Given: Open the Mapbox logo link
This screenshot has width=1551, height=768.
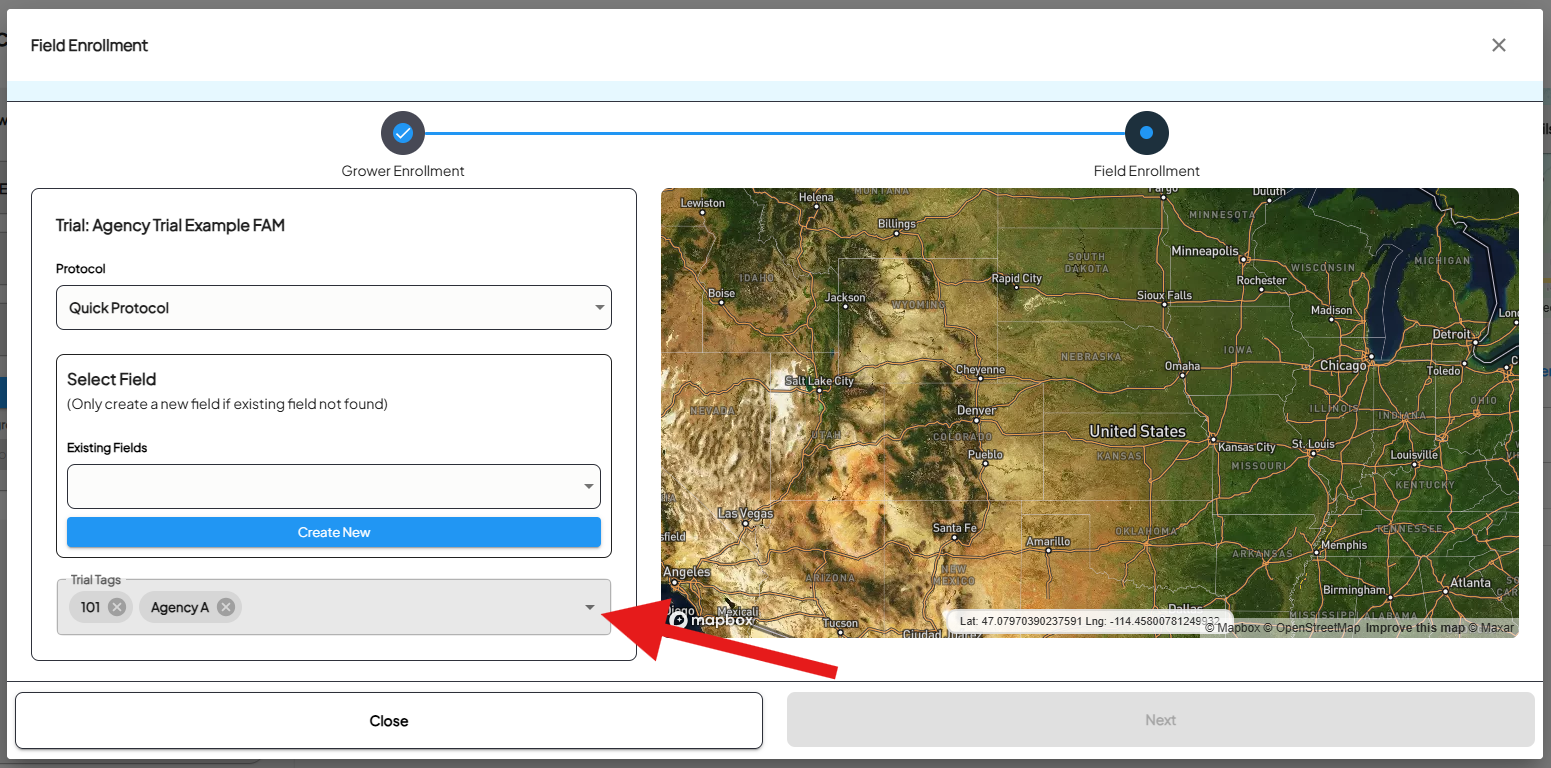Looking at the screenshot, I should pos(711,620).
